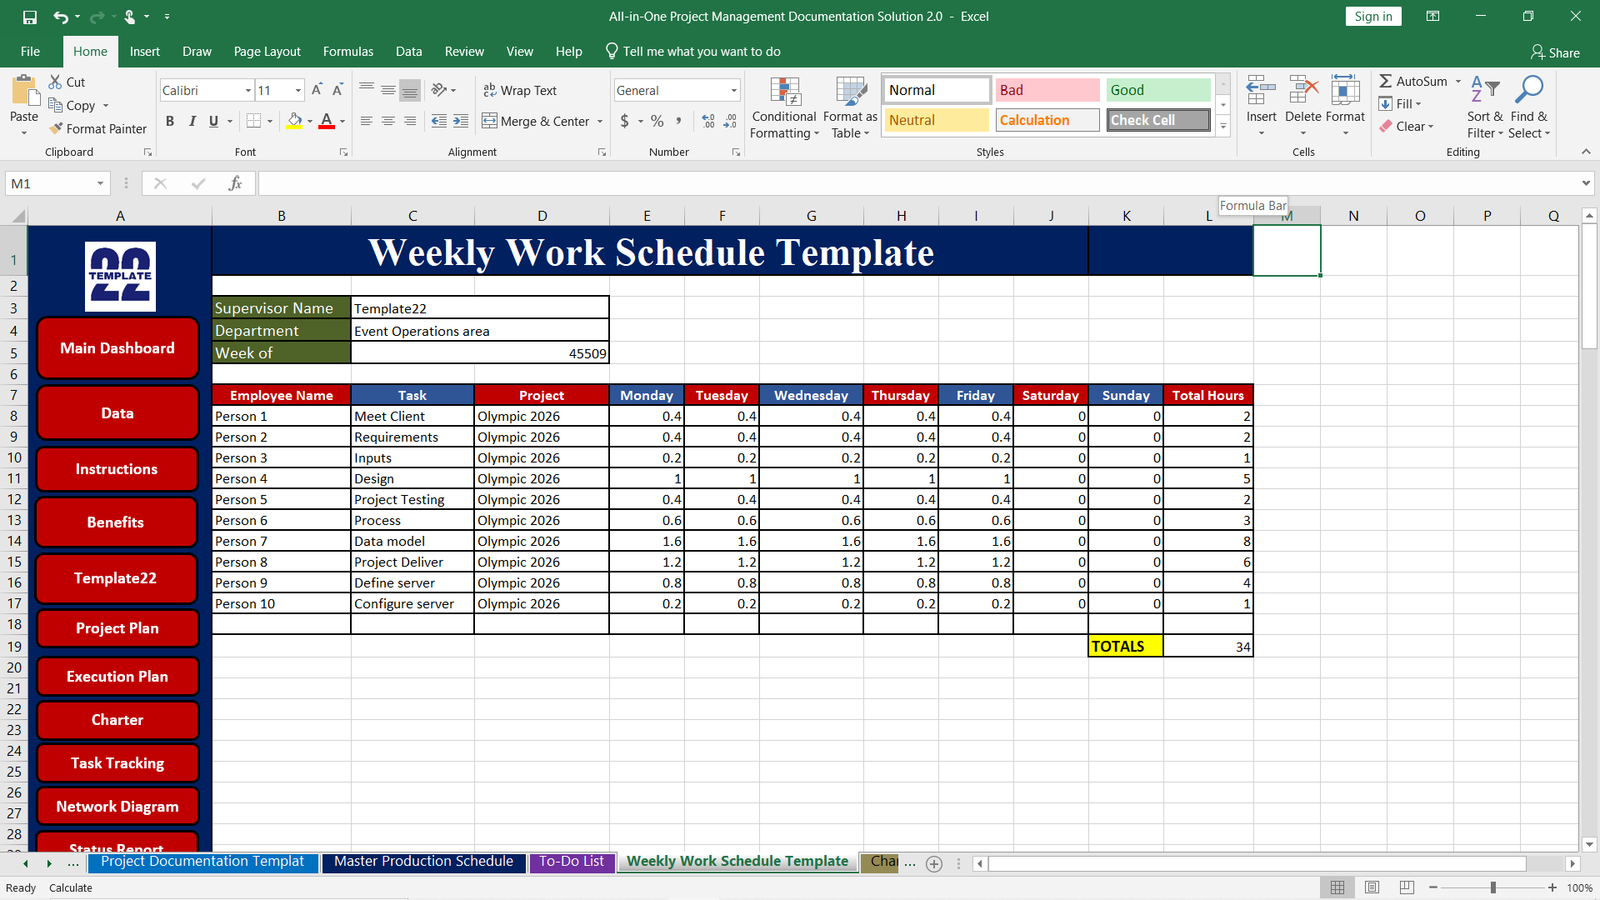This screenshot has height=900, width=1600.
Task: Open the font name dropdown
Action: pos(248,90)
